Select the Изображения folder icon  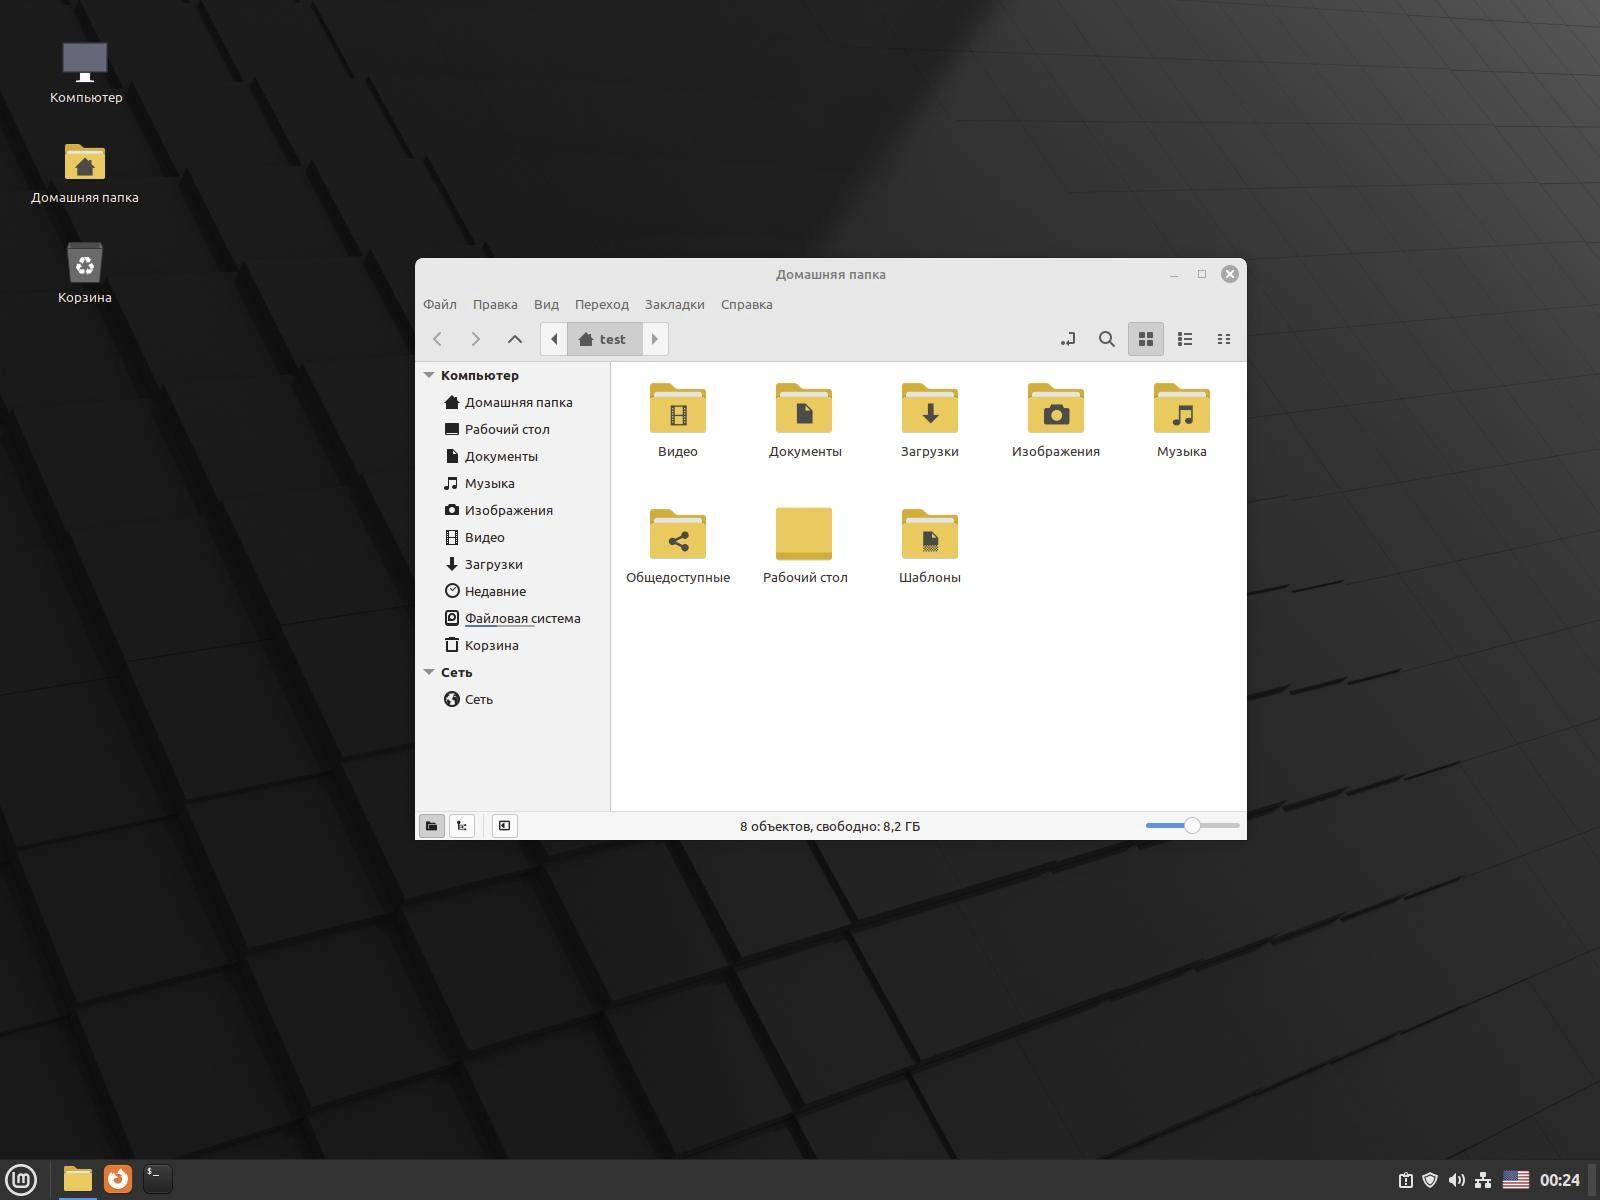(x=1056, y=408)
